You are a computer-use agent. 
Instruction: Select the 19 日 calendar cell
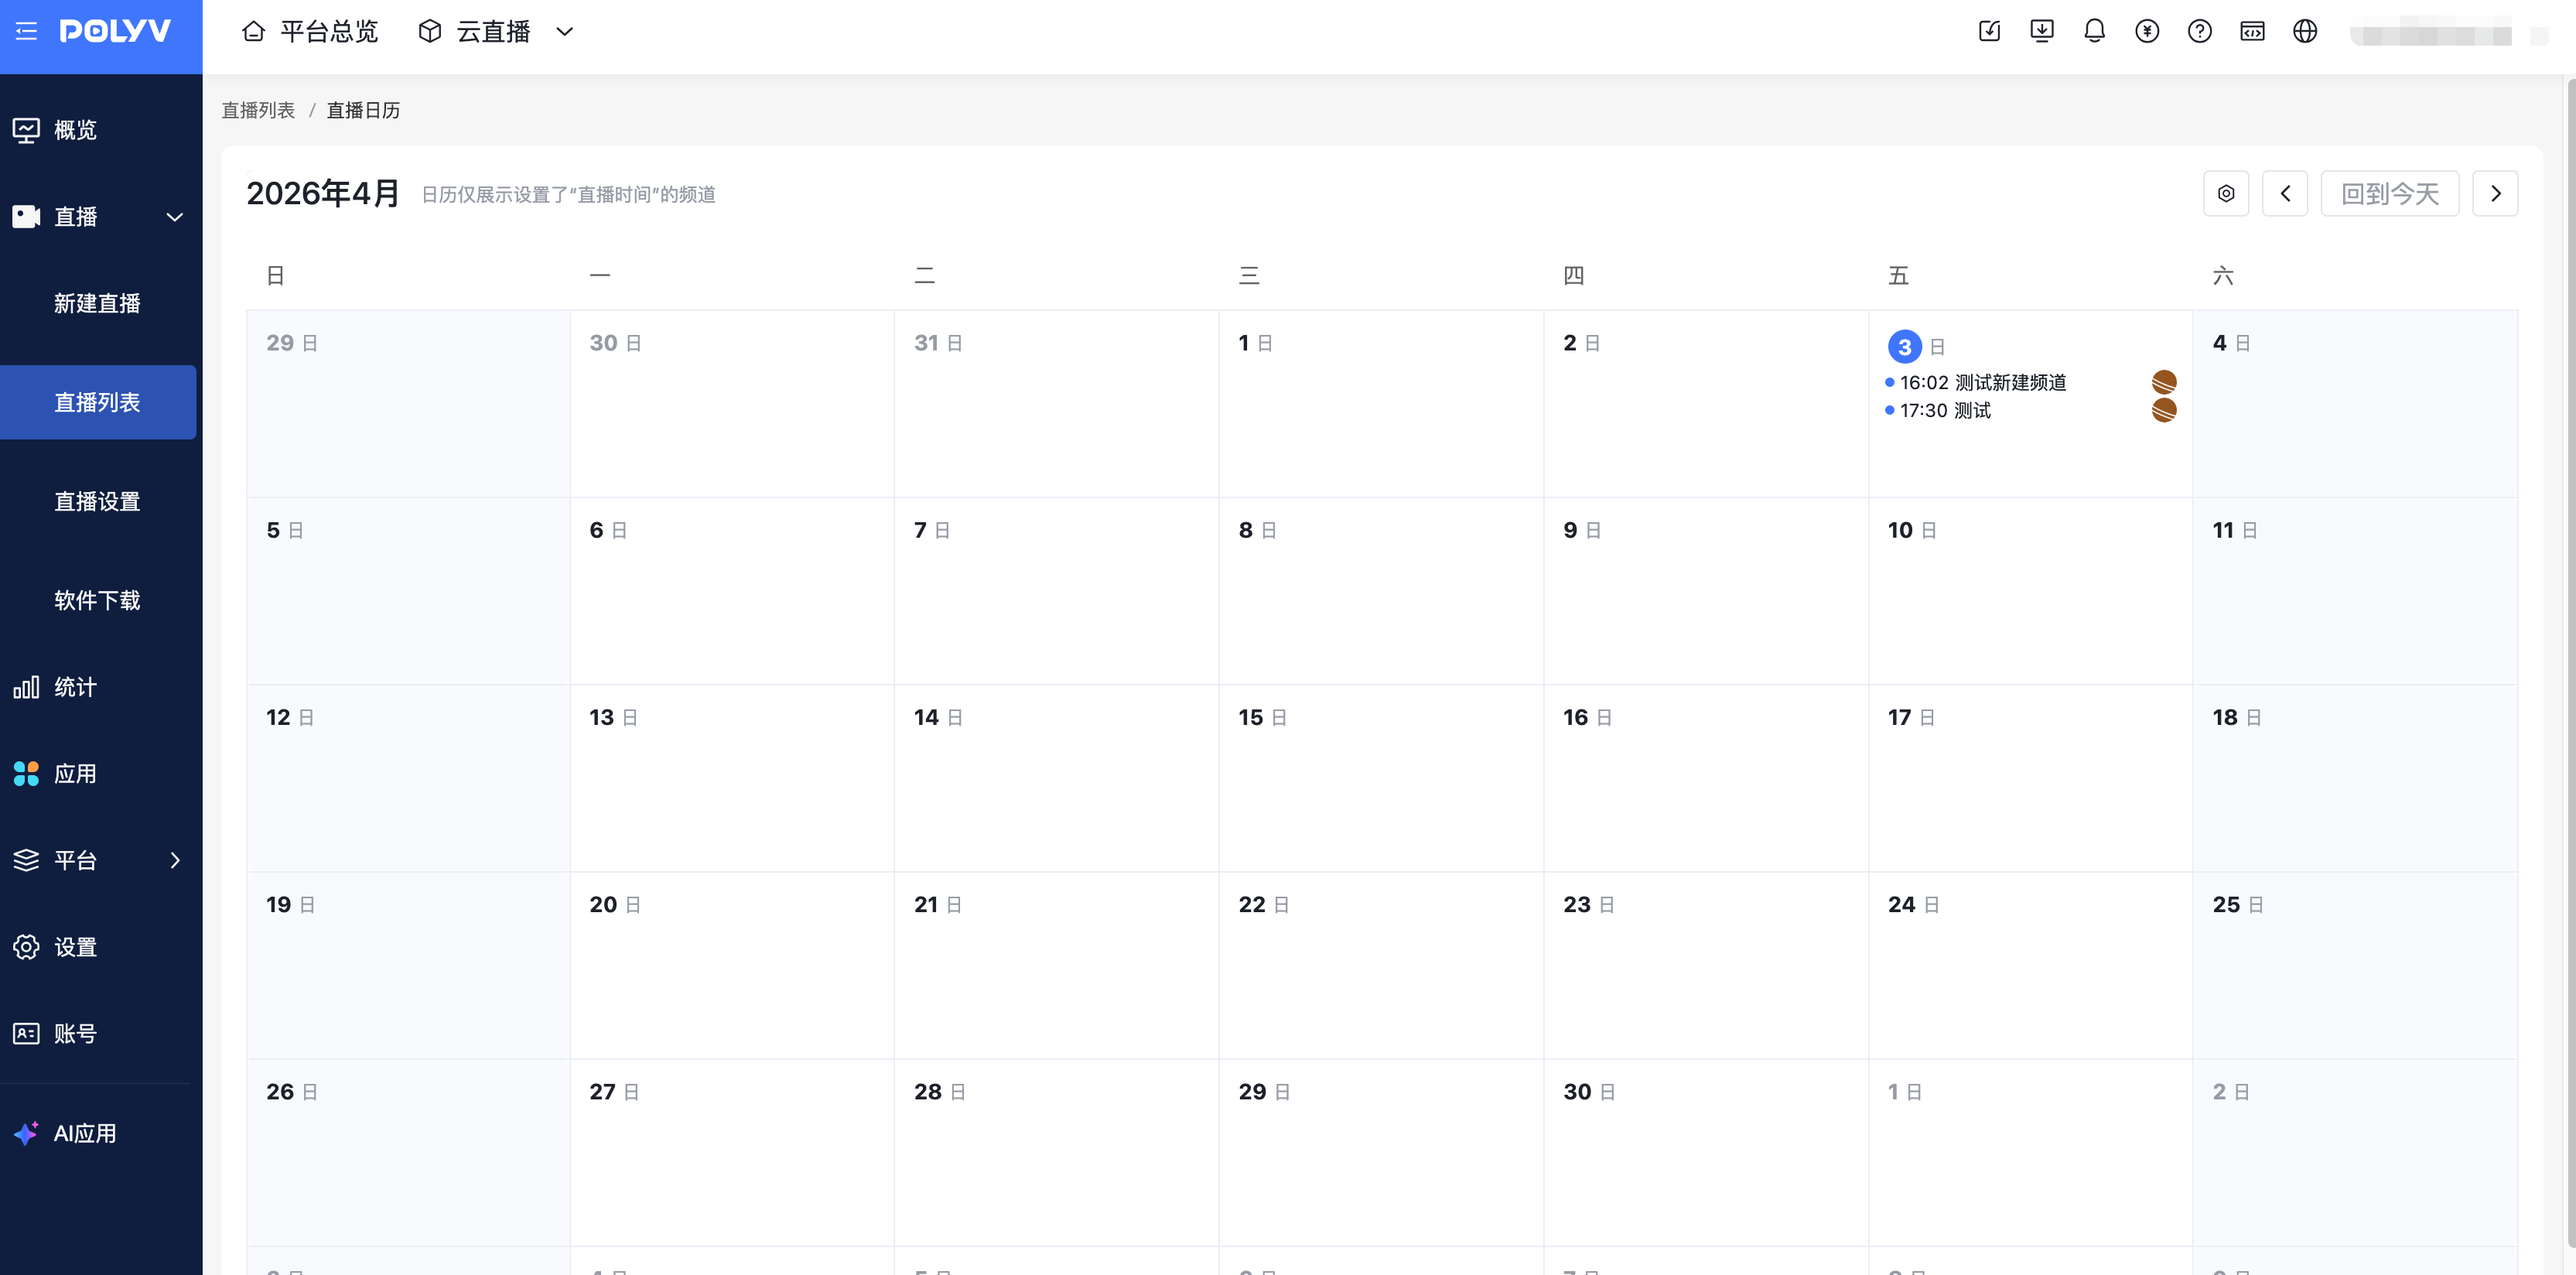[x=408, y=965]
